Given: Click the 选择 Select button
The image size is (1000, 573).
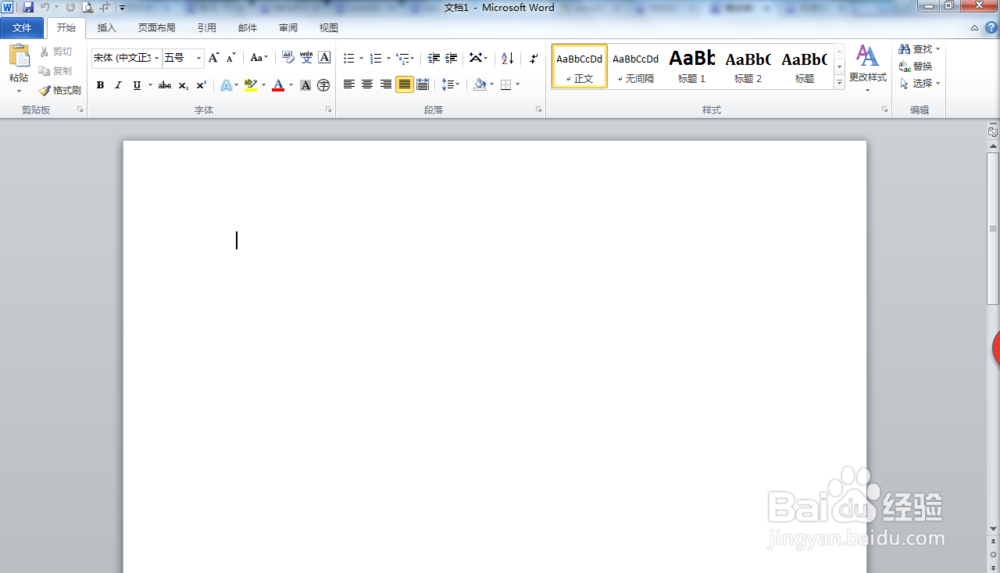Looking at the screenshot, I should coord(919,84).
